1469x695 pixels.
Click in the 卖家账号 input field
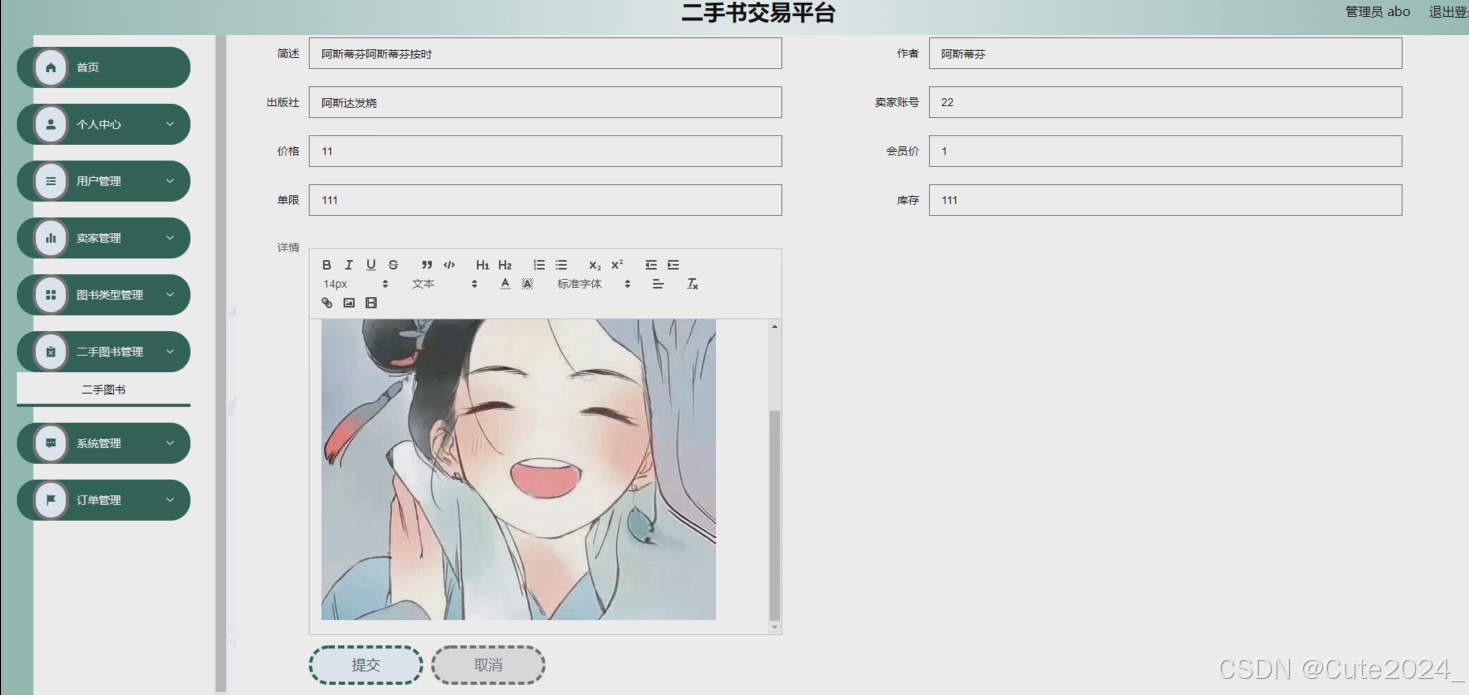pos(1165,102)
